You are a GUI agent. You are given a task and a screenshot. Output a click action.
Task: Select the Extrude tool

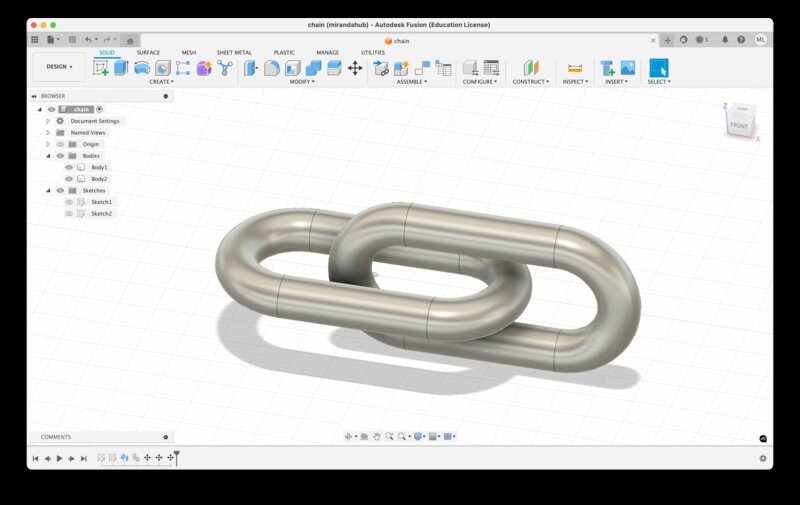[121, 68]
